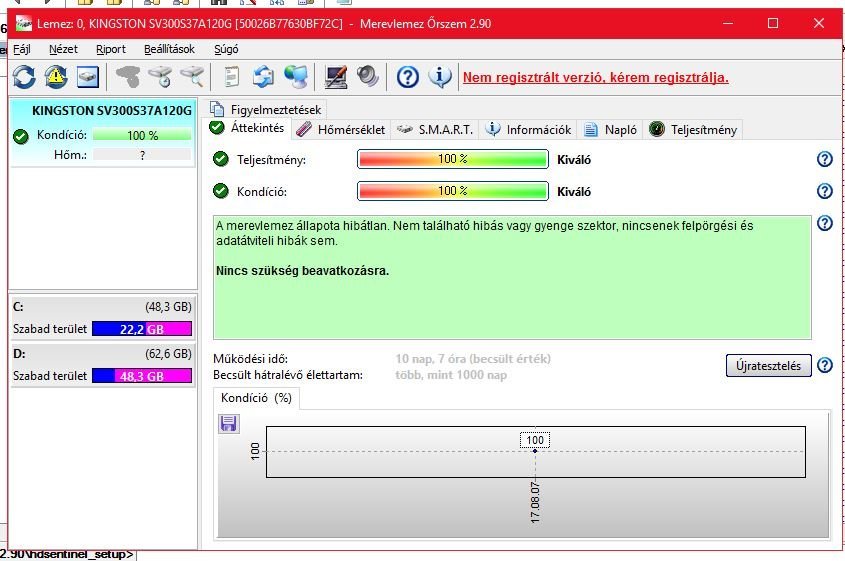Click help icon beside Kondíció bar
This screenshot has width=845, height=561.
pos(825,191)
